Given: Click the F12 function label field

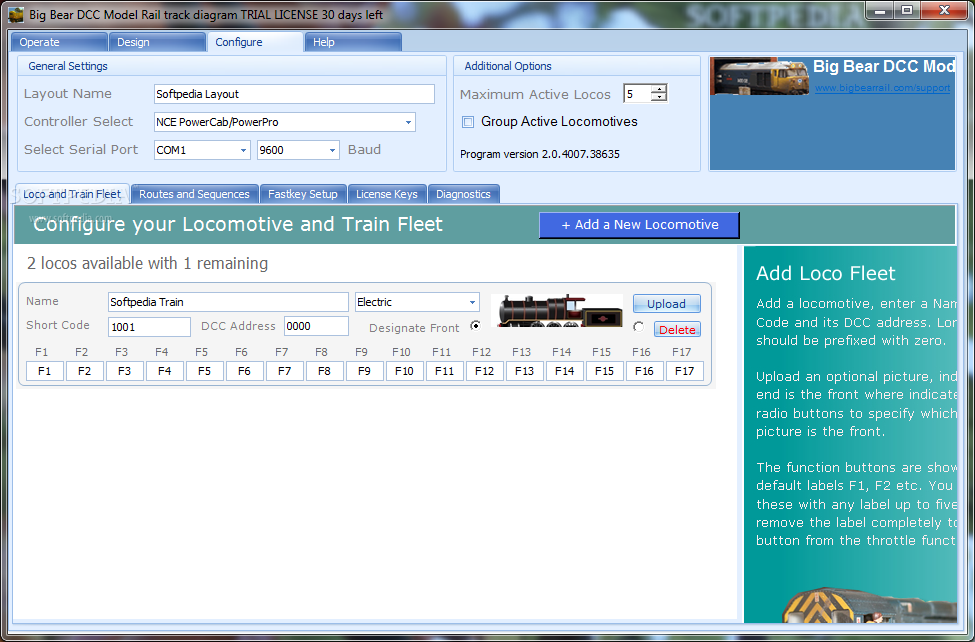Looking at the screenshot, I should (484, 371).
